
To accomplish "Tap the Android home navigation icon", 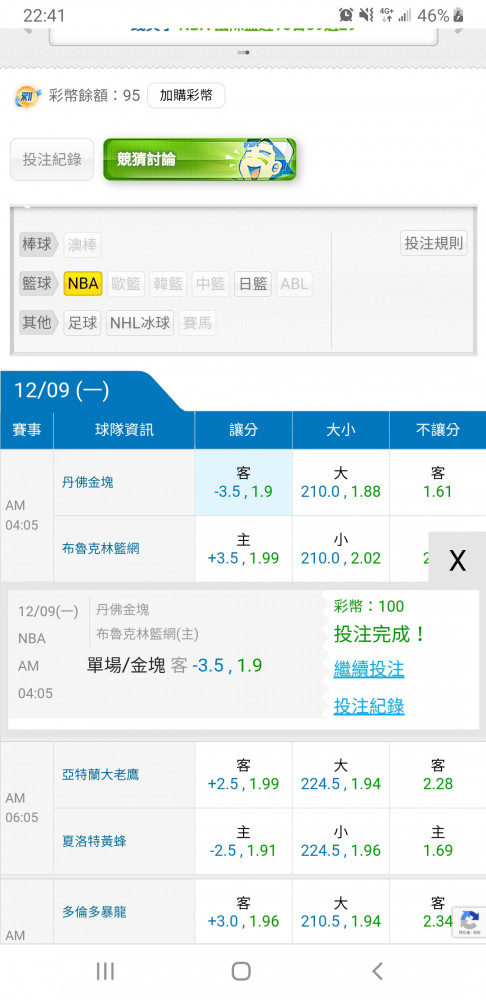I will (x=241, y=971).
